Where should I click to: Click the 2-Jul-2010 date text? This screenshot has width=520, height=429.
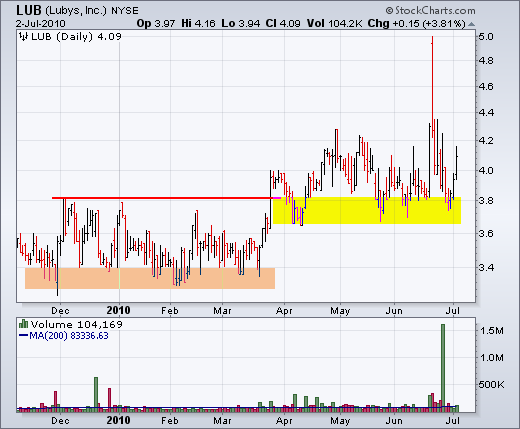(x=41, y=24)
